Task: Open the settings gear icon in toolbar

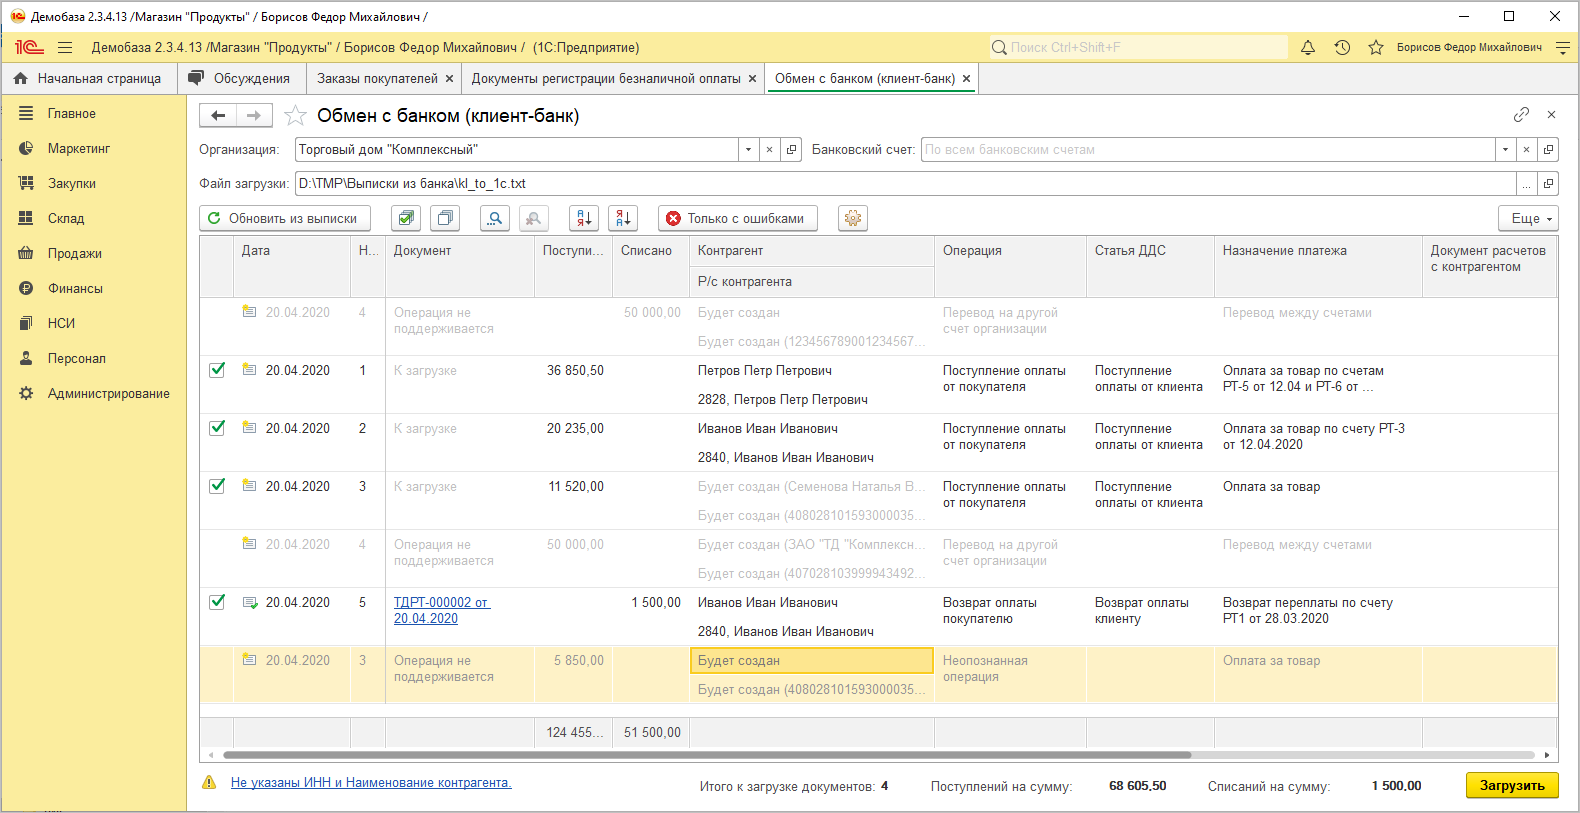Action: 853,218
